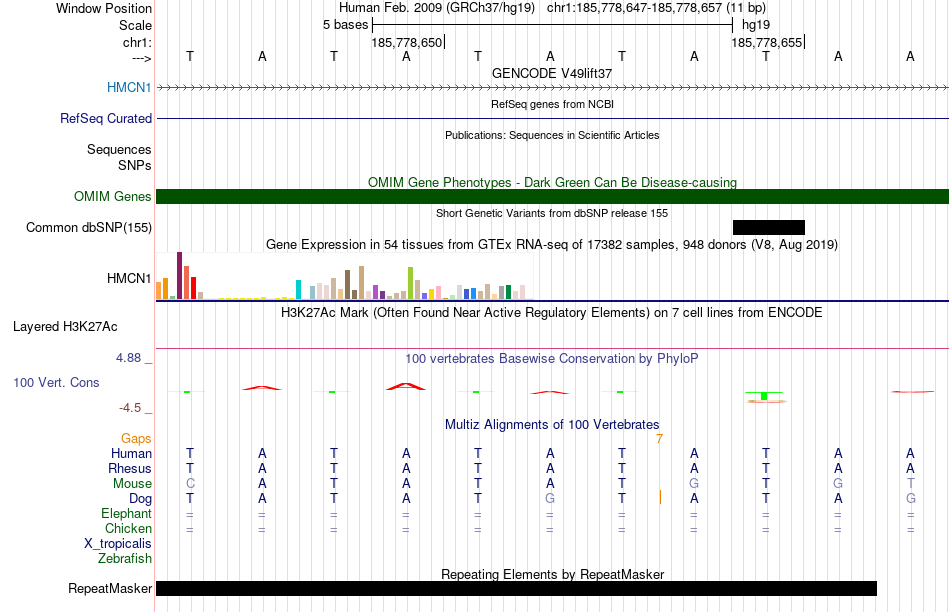Click the Human alignment row label
Screen dimensions: 950x612
(131, 453)
